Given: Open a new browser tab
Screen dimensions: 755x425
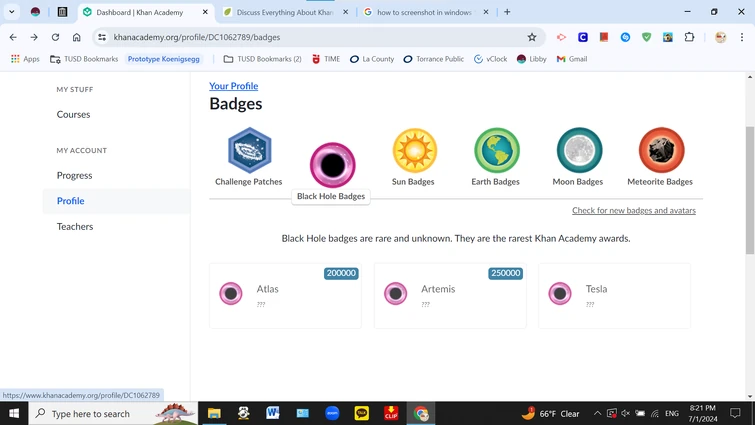Looking at the screenshot, I should tap(507, 12).
